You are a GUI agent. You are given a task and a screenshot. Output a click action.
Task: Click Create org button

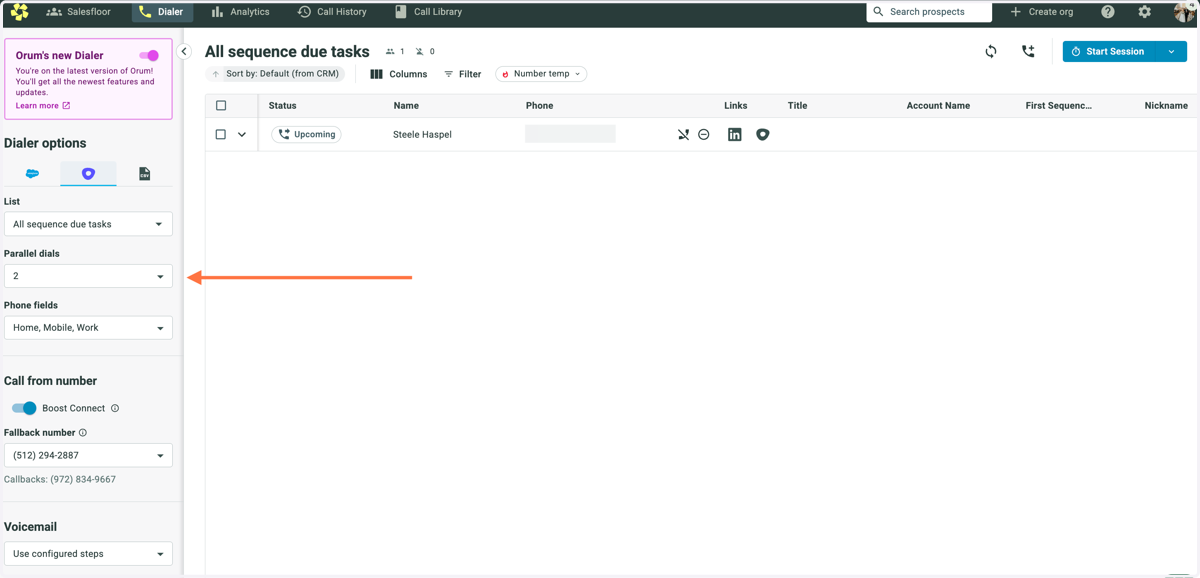(1041, 12)
